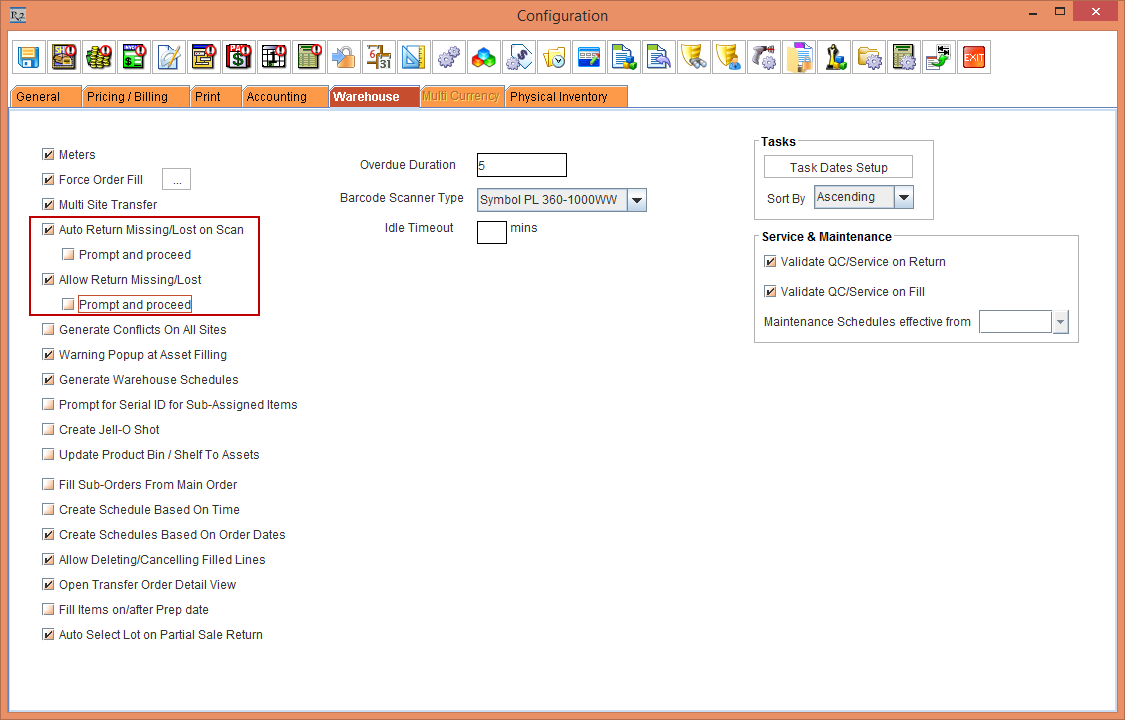
Task: Switch to the Accounting tab
Action: (x=285, y=96)
